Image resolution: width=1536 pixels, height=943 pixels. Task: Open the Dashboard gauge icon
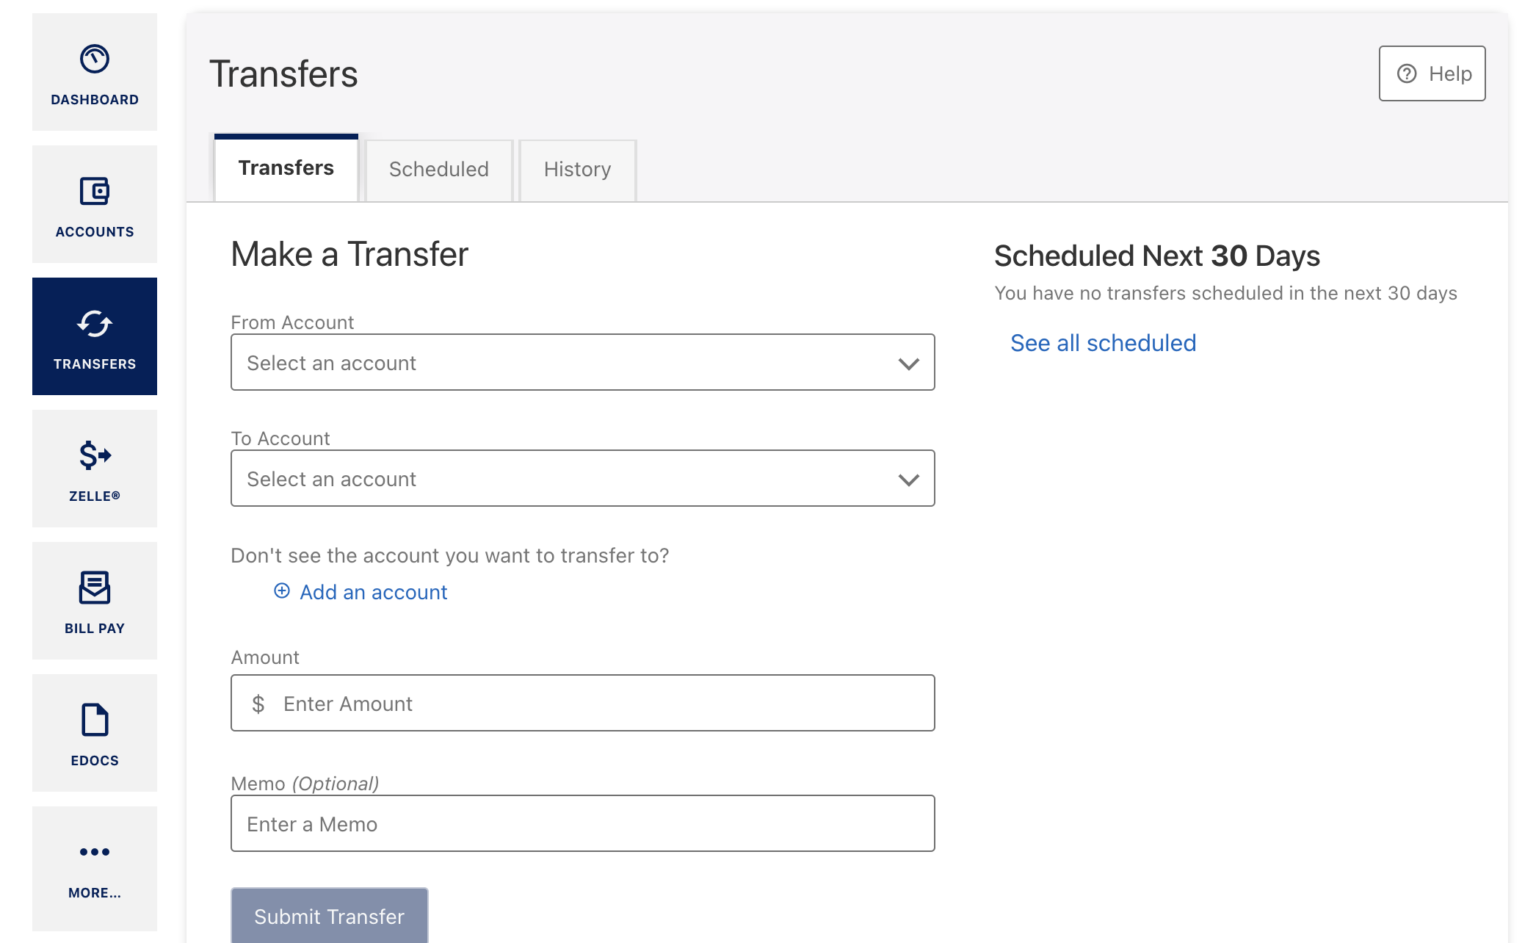point(94,59)
